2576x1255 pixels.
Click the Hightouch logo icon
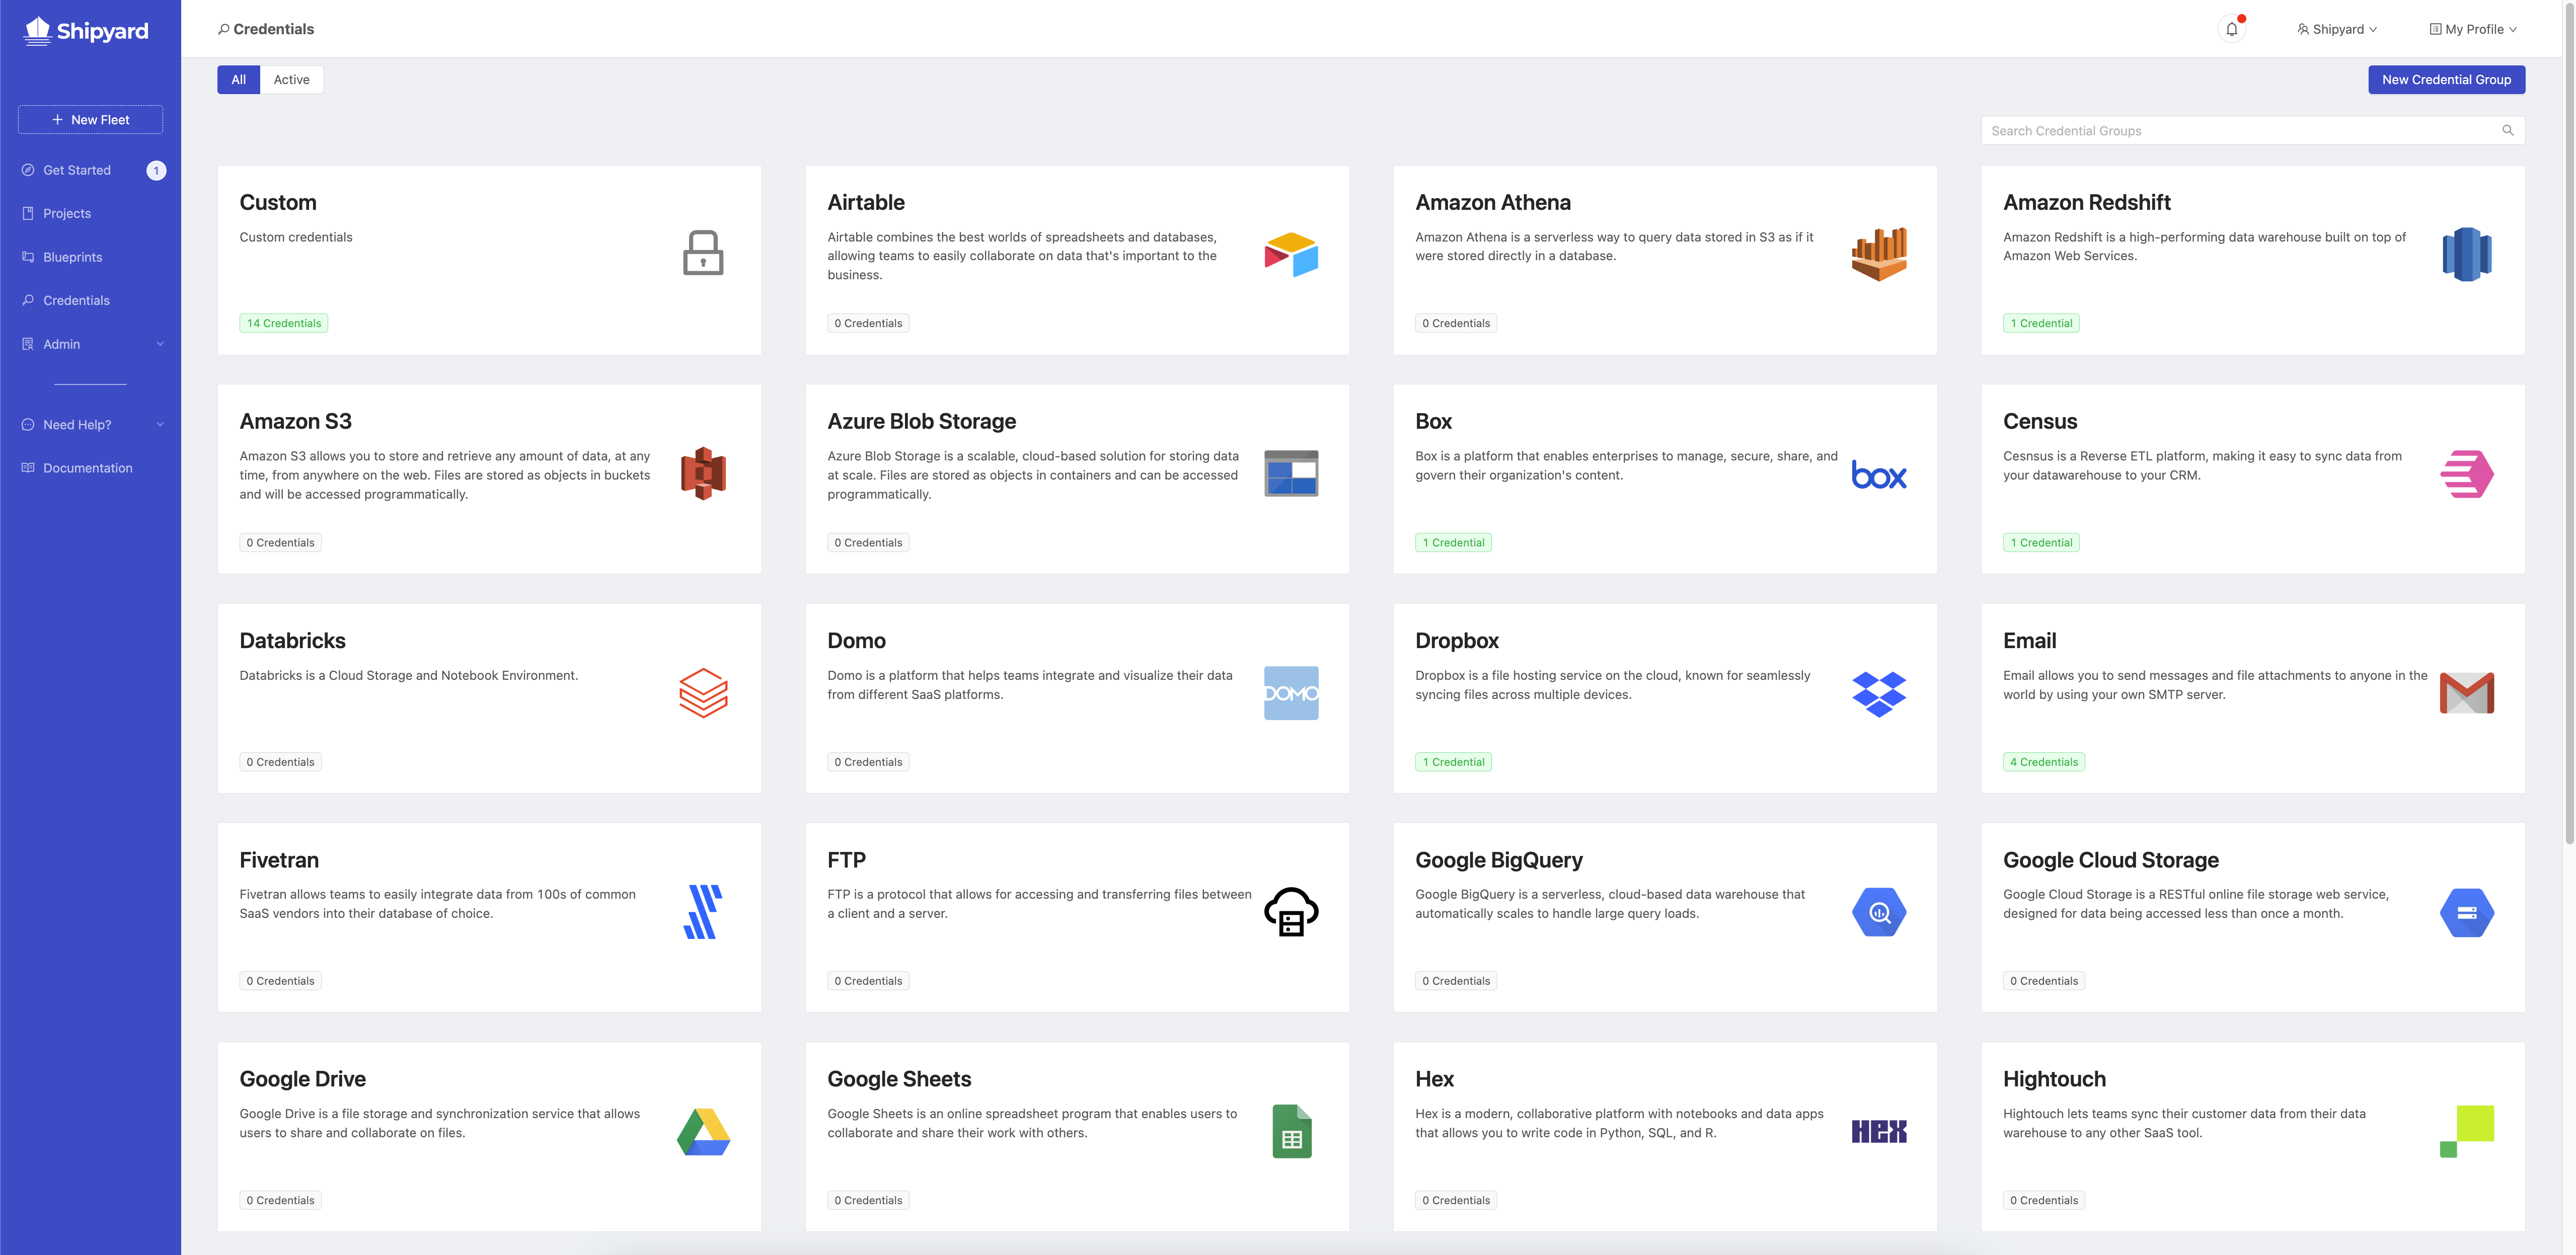pyautogui.click(x=2467, y=1131)
